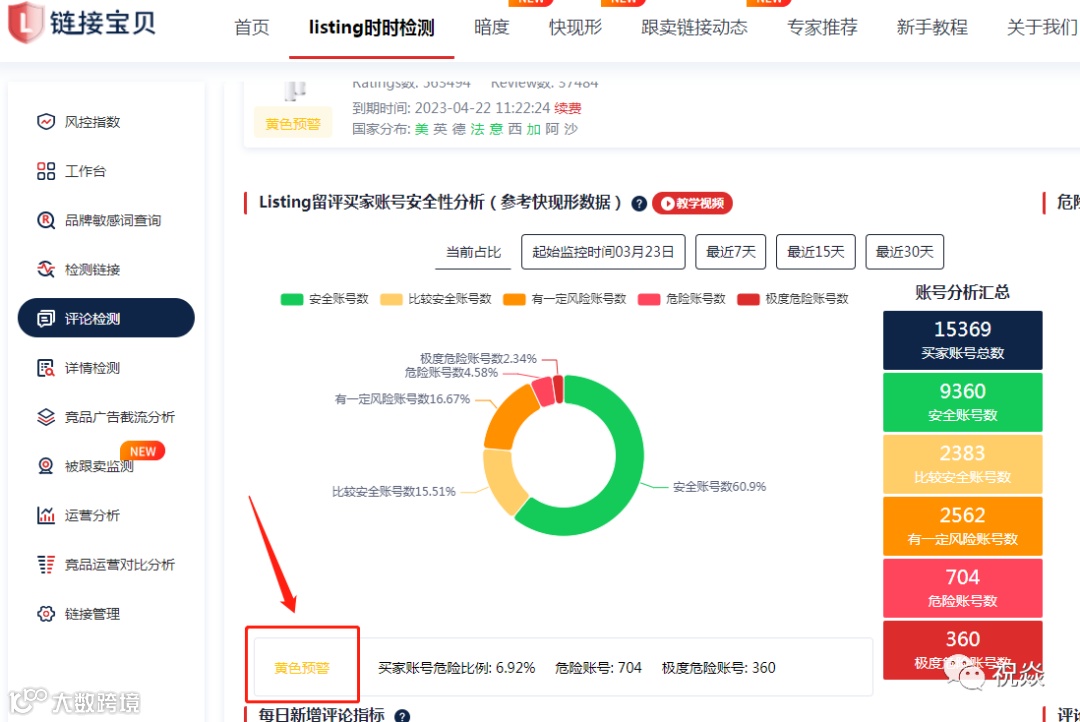Click the 被跟卖监测 camera icon

click(x=45, y=466)
